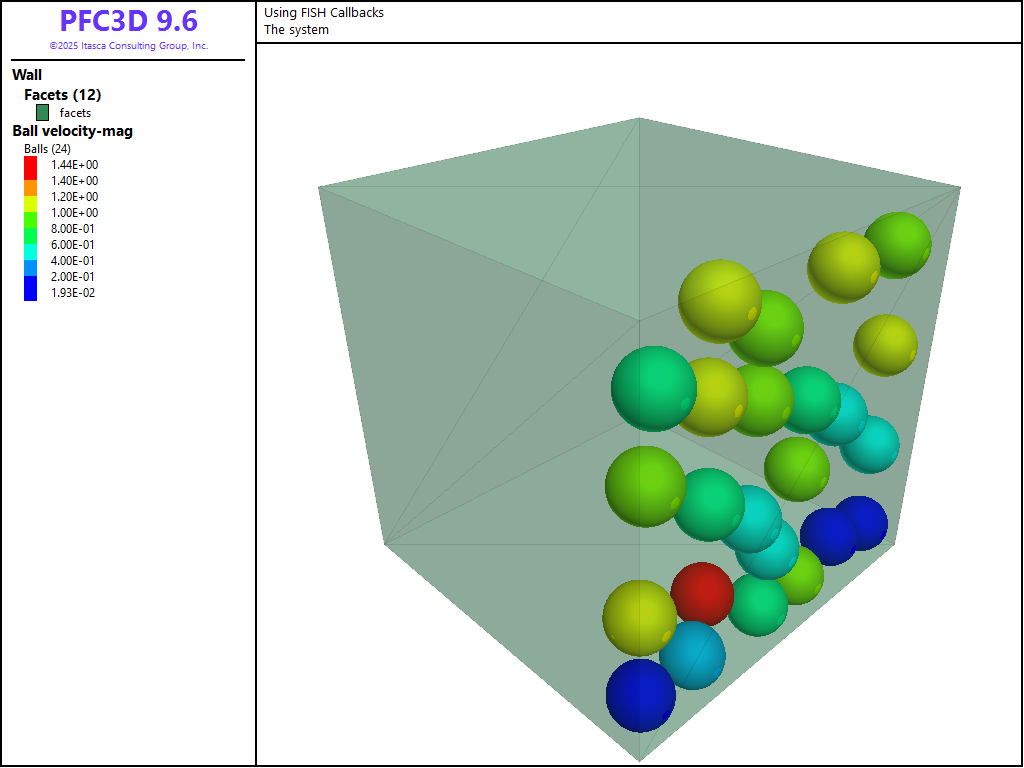Pick the only red ball in the box

(701, 593)
